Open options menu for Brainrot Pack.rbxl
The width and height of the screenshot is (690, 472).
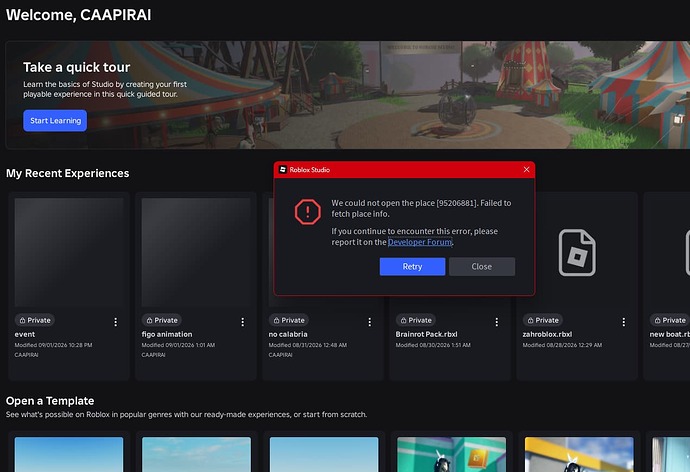497,322
